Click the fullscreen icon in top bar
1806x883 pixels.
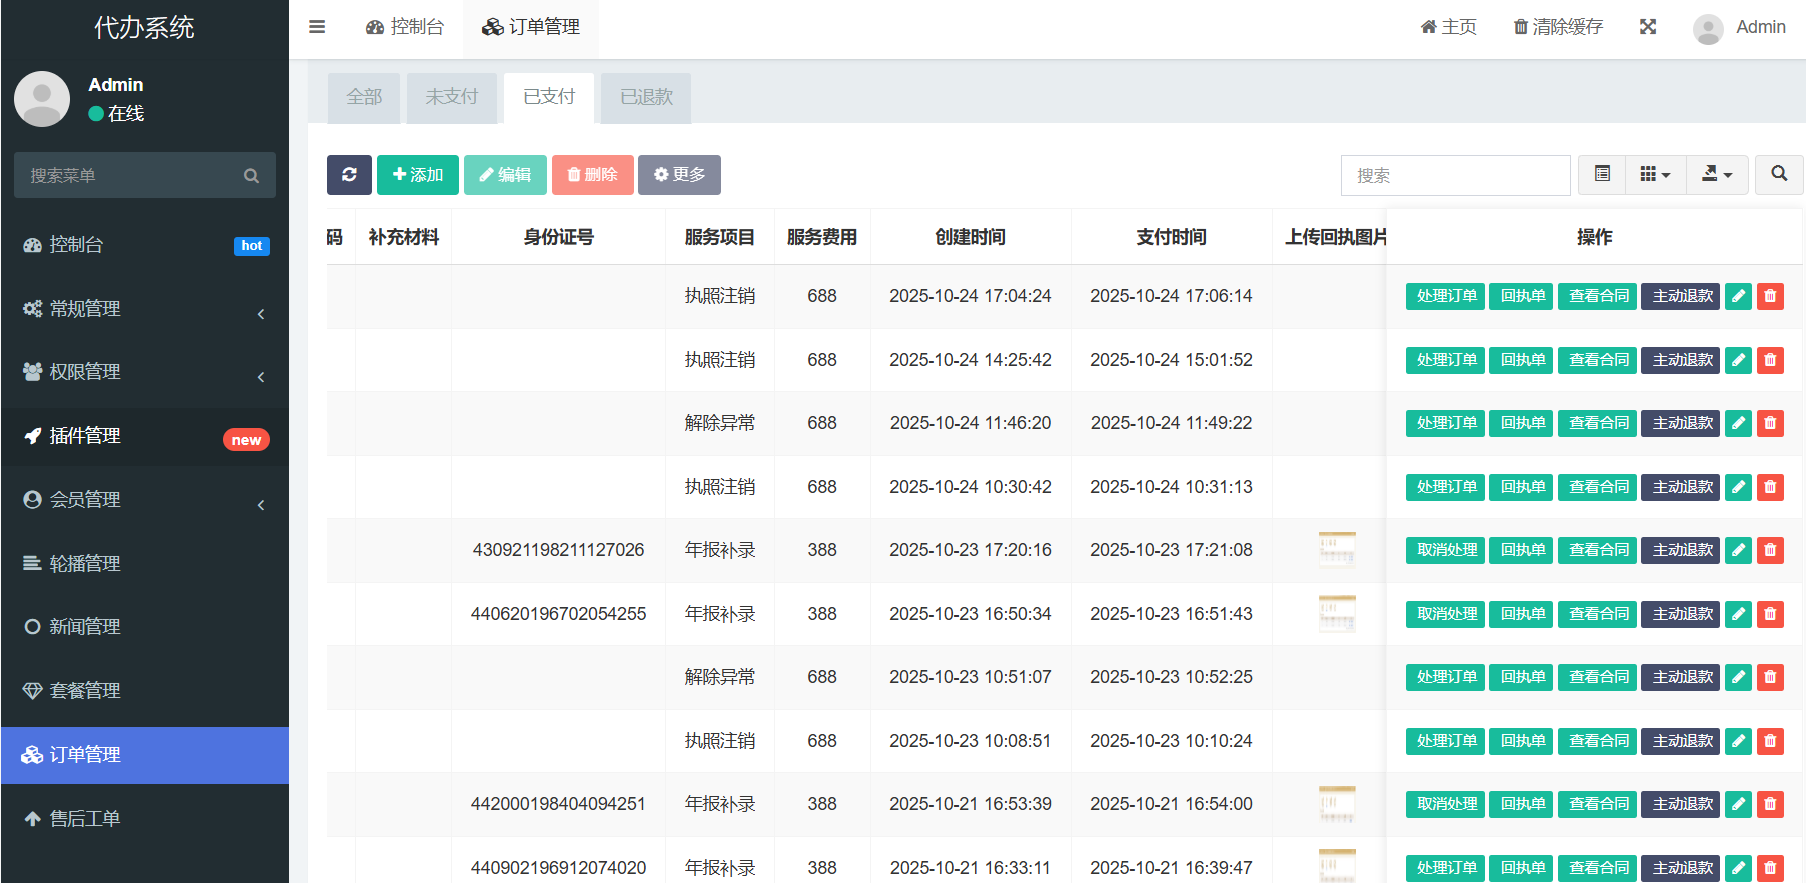point(1648,27)
